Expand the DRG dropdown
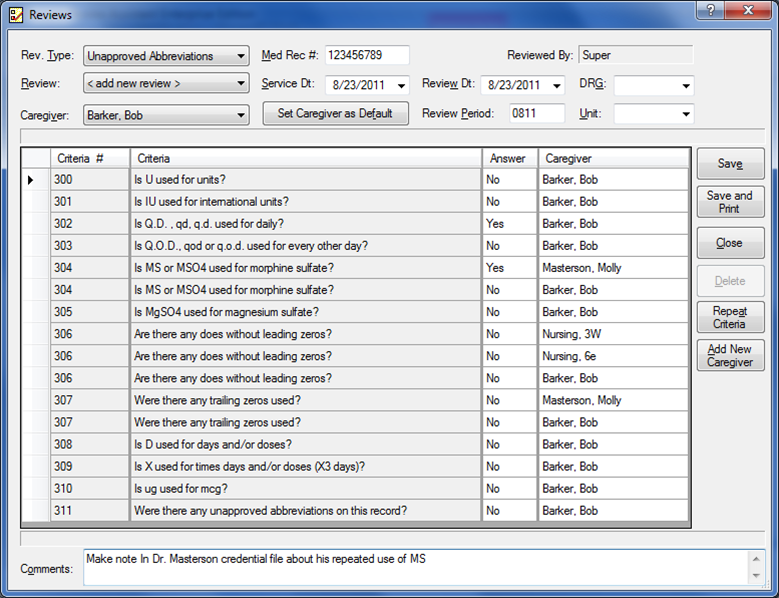Viewport: 779px width, 598px height. pos(686,85)
